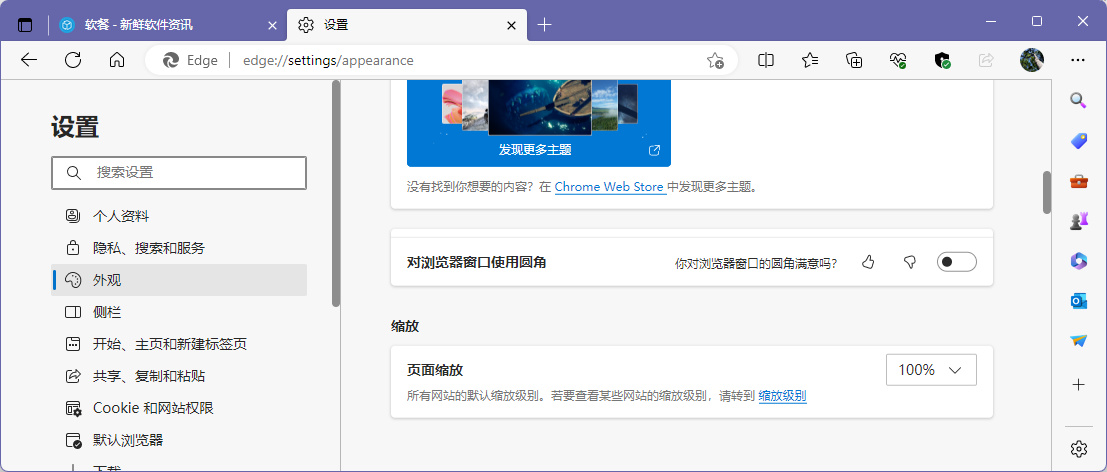Open the Outlook icon in sidebar
This screenshot has width=1107, height=472.
coord(1078,300)
